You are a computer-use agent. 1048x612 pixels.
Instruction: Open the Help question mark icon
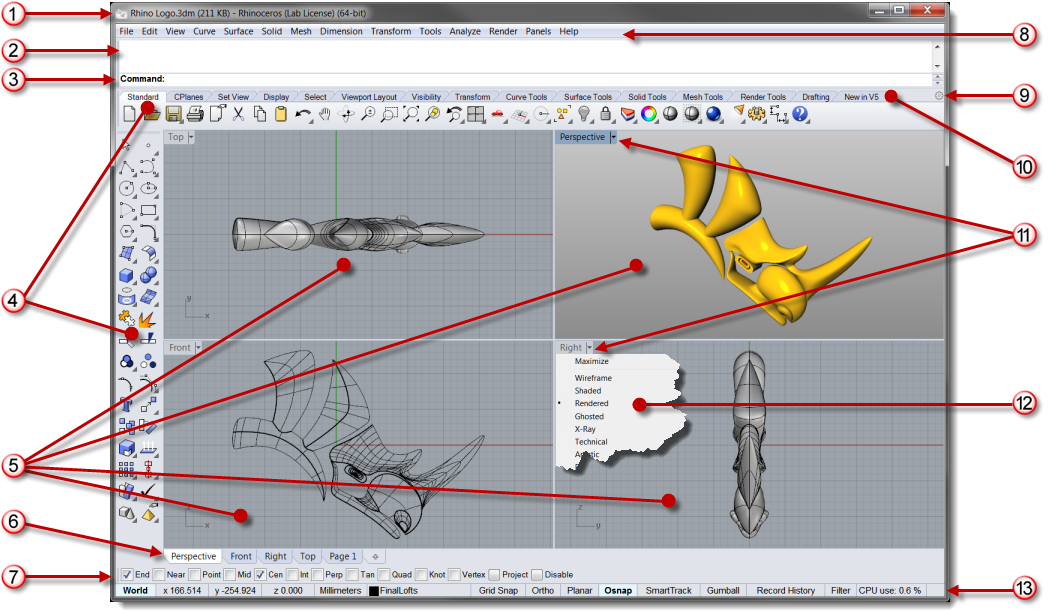(800, 114)
